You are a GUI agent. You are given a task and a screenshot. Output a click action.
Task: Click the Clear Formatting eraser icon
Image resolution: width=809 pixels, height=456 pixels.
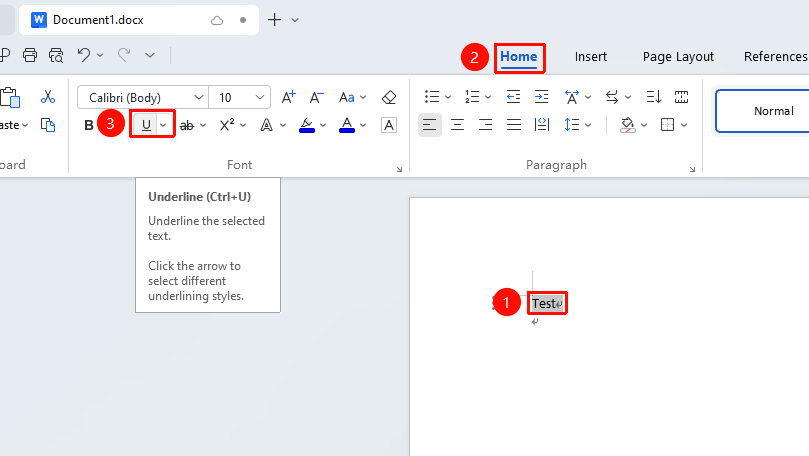pos(389,97)
